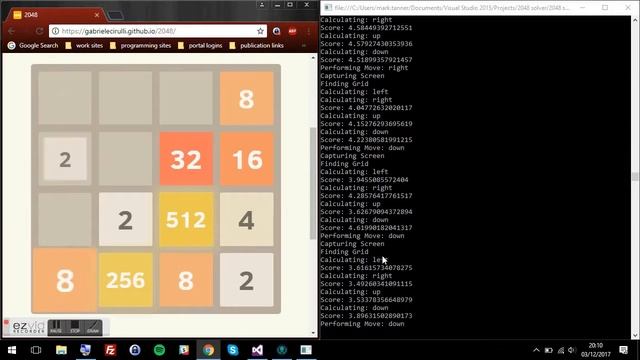Open the programming sites bookmark folder
Viewport: 640px width, 360px height.
tap(140, 46)
